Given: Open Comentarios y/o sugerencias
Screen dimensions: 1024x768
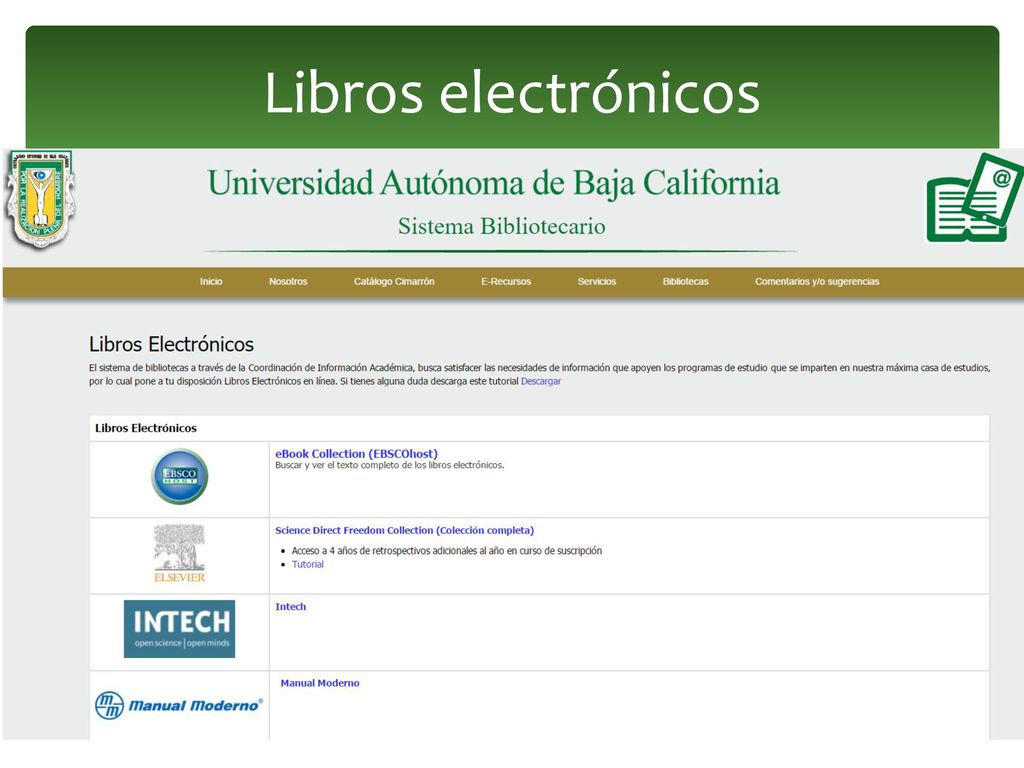Looking at the screenshot, I should [817, 281].
